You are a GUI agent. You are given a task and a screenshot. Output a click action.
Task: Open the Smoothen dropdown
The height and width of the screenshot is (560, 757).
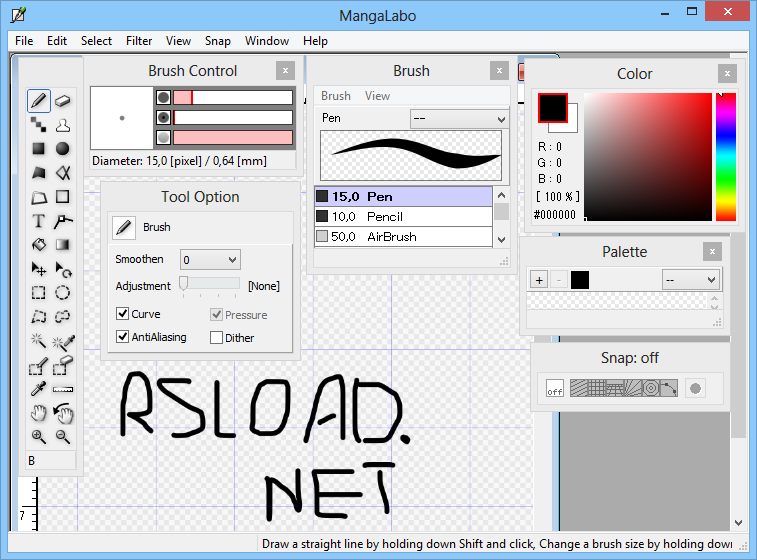pyautogui.click(x=210, y=260)
